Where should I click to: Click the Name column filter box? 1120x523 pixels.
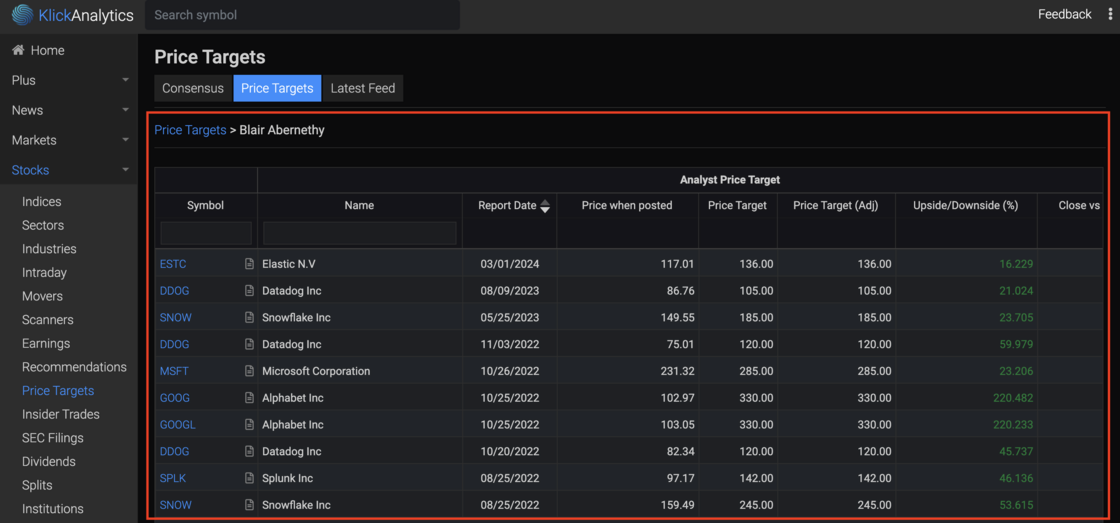tap(360, 233)
